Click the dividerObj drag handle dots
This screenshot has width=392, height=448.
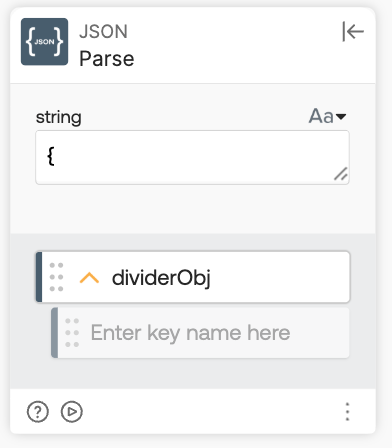click(x=56, y=277)
